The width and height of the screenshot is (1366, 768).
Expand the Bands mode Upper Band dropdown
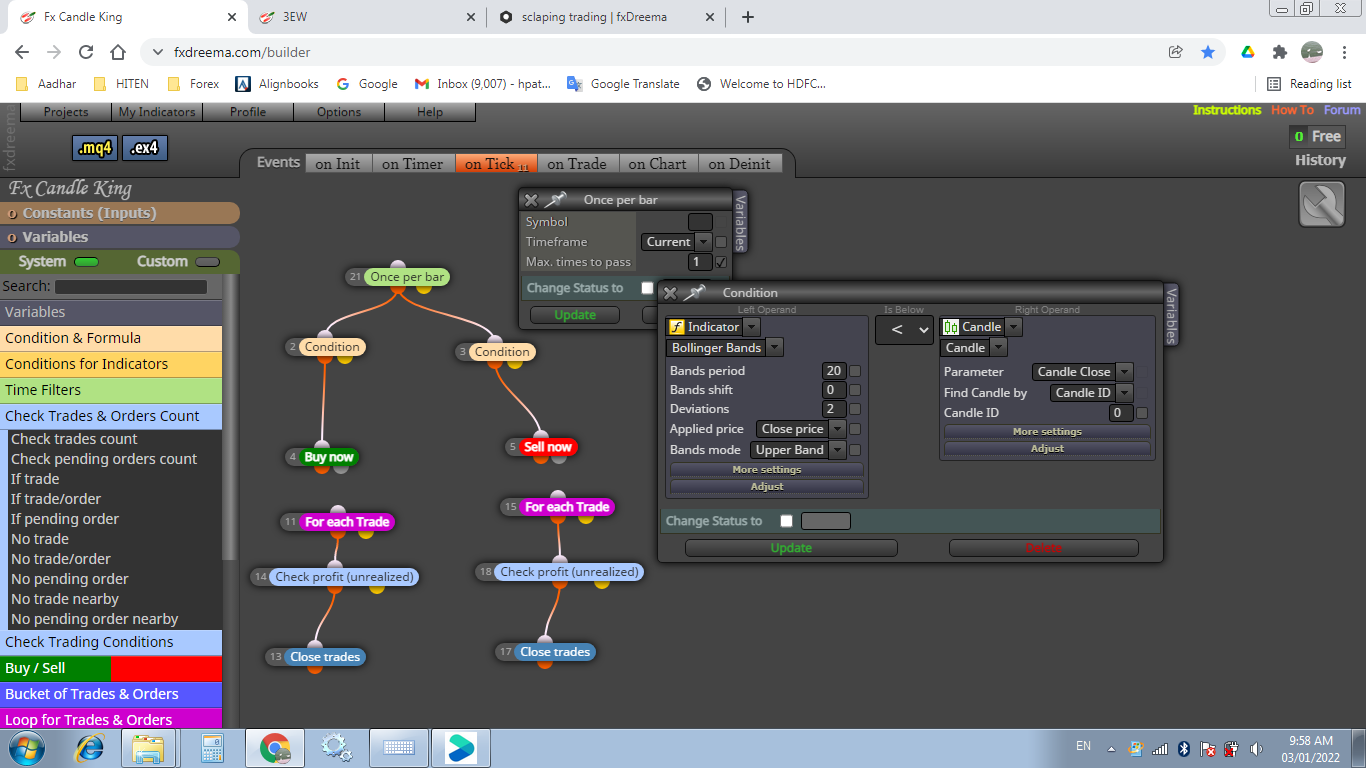pyautogui.click(x=800, y=450)
